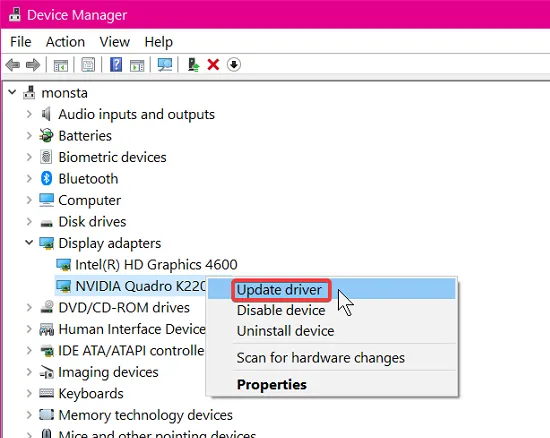Select the monsta computer name label
Viewport: 550px width, 438px height.
click(65, 93)
